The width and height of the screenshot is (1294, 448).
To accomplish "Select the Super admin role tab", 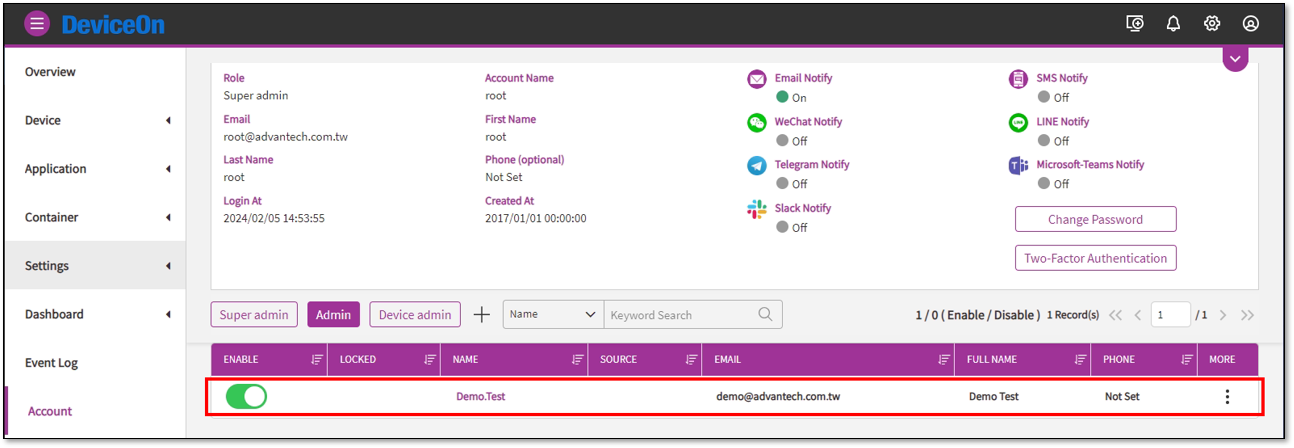I will [x=254, y=315].
